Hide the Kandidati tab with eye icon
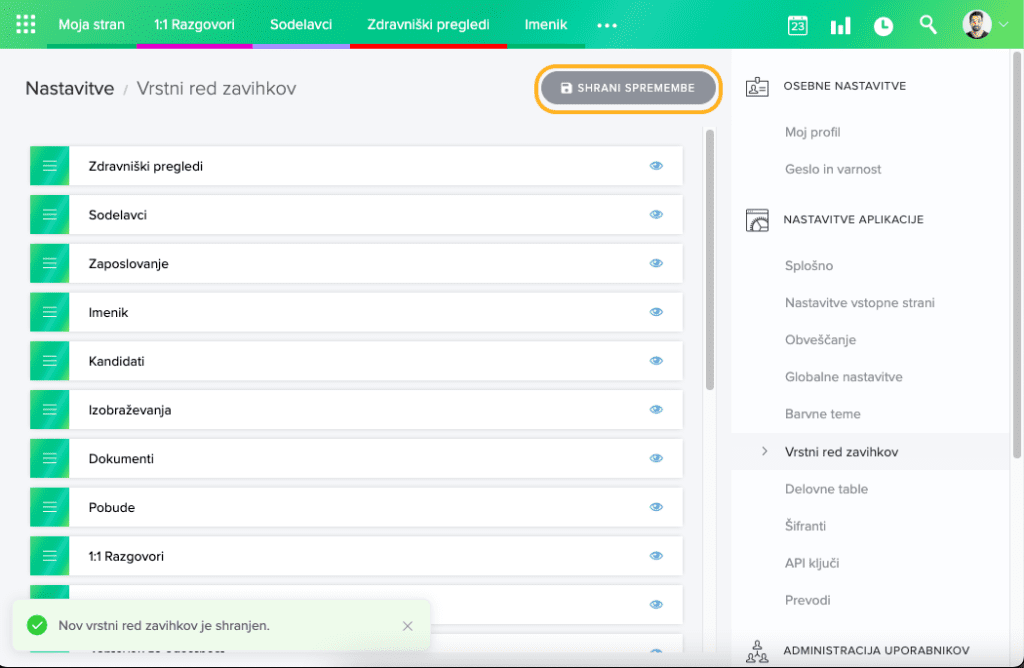Viewport: 1024px width, 668px height. click(657, 361)
